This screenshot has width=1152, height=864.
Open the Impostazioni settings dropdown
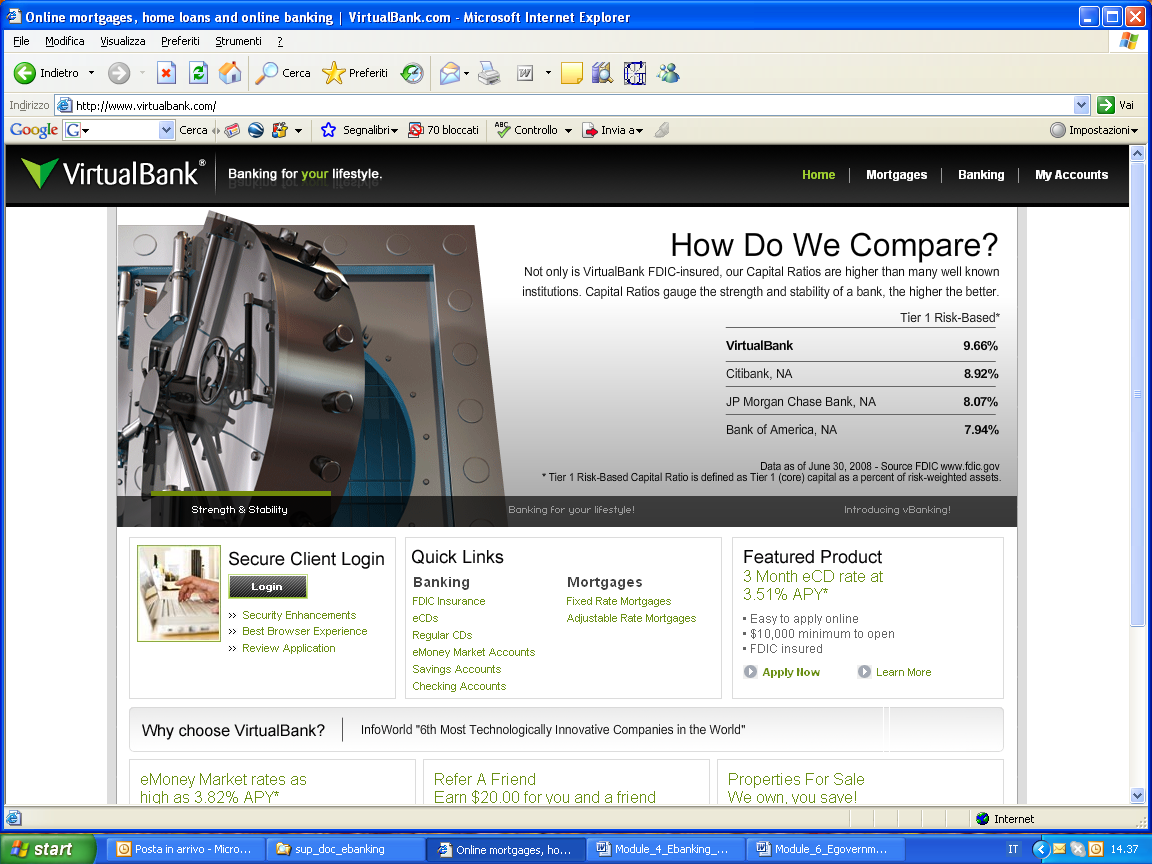[1094, 130]
